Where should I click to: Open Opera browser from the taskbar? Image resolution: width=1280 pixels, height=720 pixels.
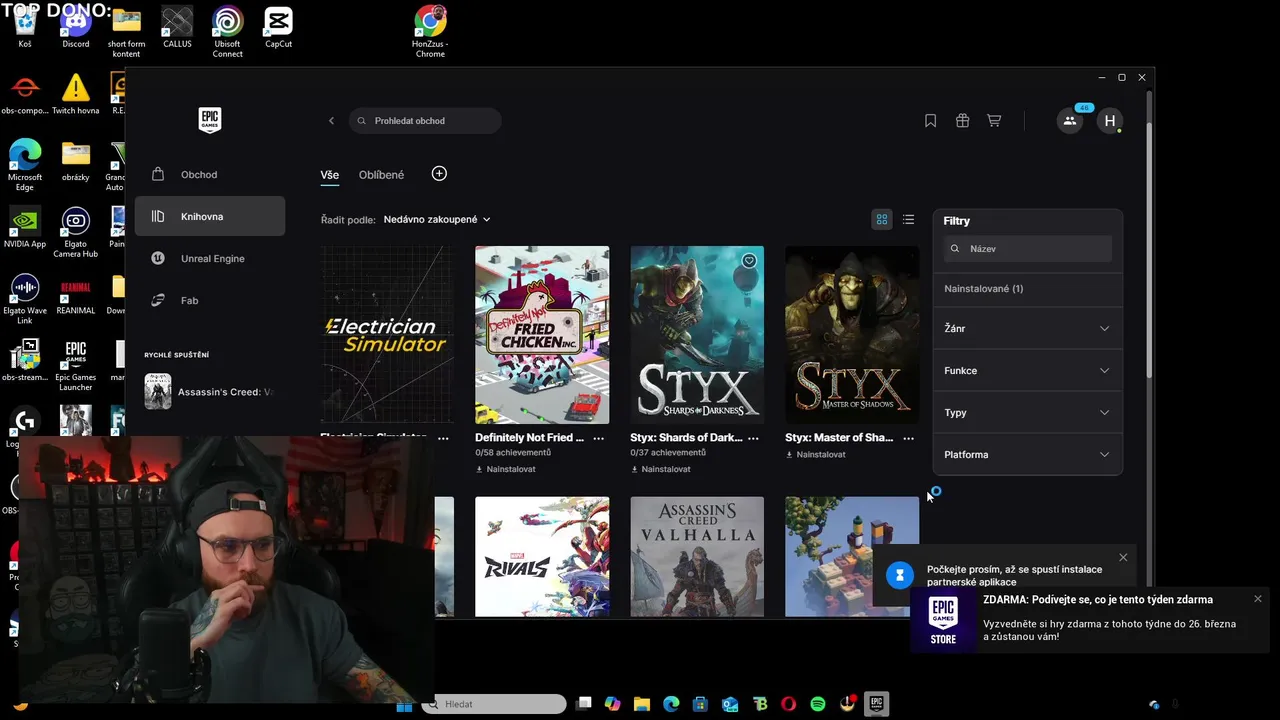(x=788, y=704)
